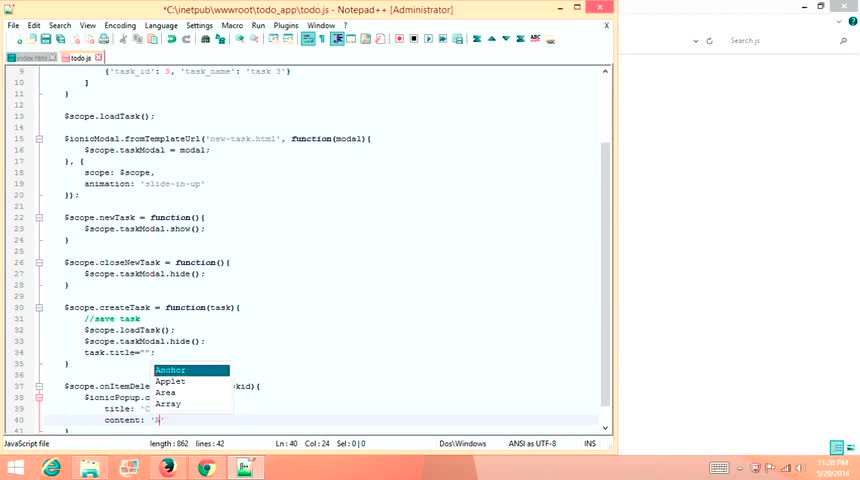Screen dimensions: 860x480
Task: Click the Open file toolbar icon
Action: click(32, 39)
